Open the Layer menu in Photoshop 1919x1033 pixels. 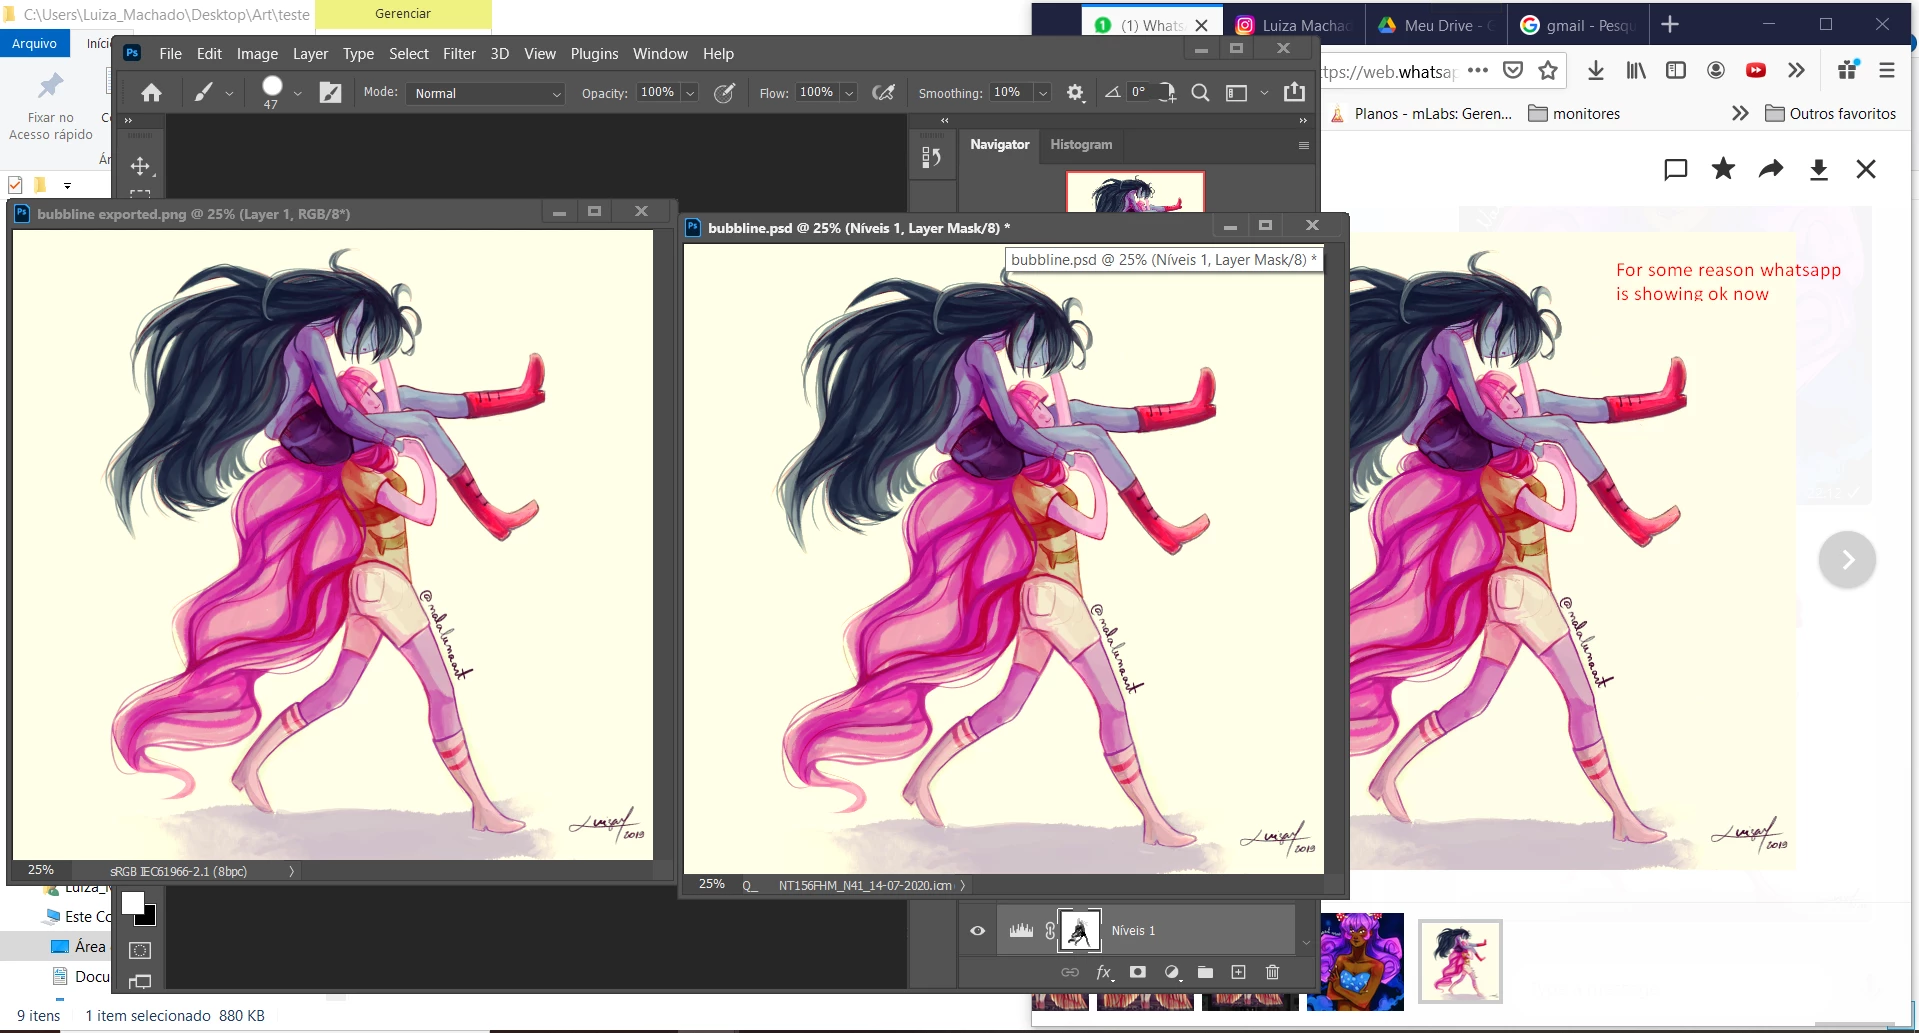pos(310,54)
